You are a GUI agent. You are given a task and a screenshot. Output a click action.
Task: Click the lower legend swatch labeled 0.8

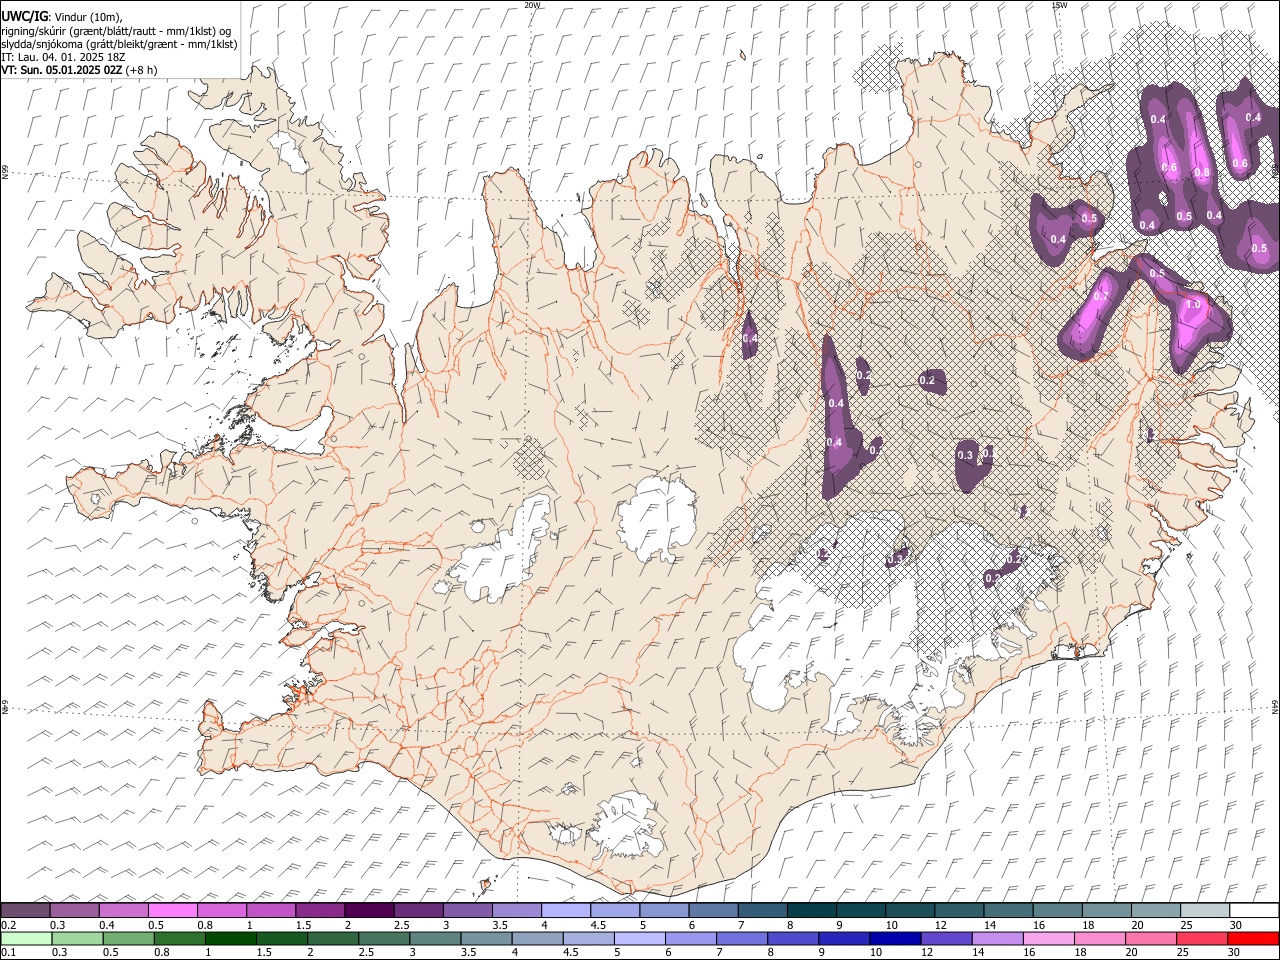(x=180, y=938)
